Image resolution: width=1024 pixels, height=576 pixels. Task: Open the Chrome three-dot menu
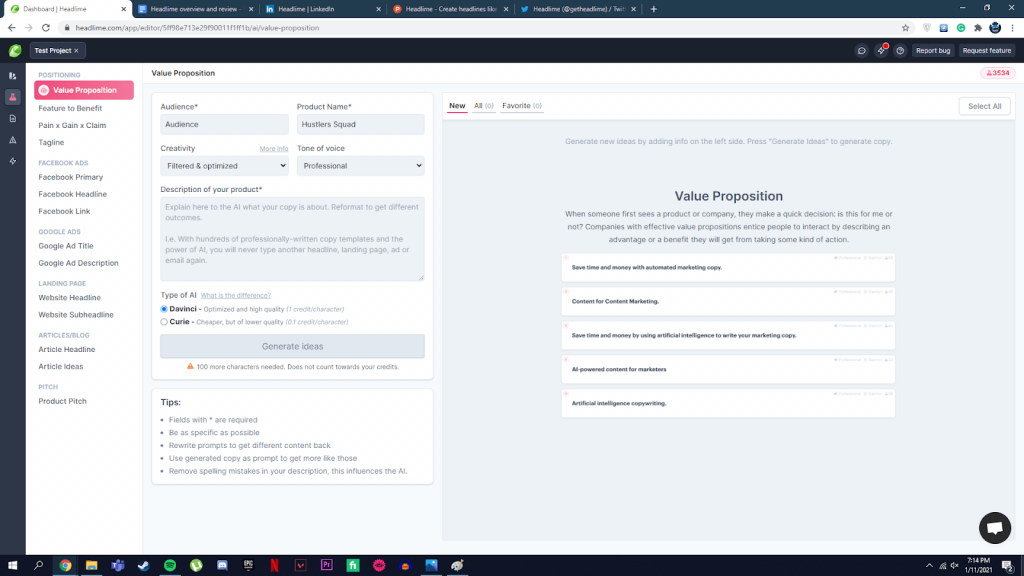click(x=1012, y=28)
